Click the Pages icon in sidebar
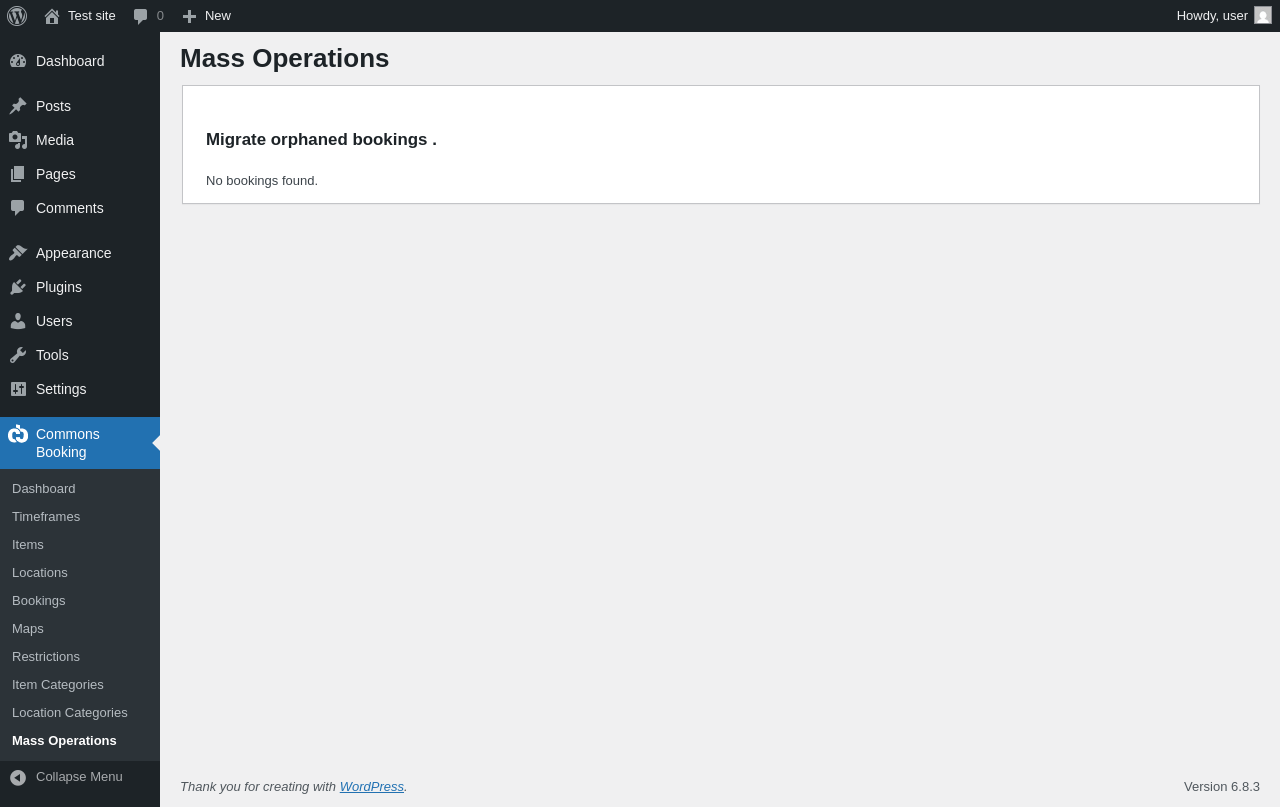Image resolution: width=1280 pixels, height=807 pixels. click(x=18, y=174)
